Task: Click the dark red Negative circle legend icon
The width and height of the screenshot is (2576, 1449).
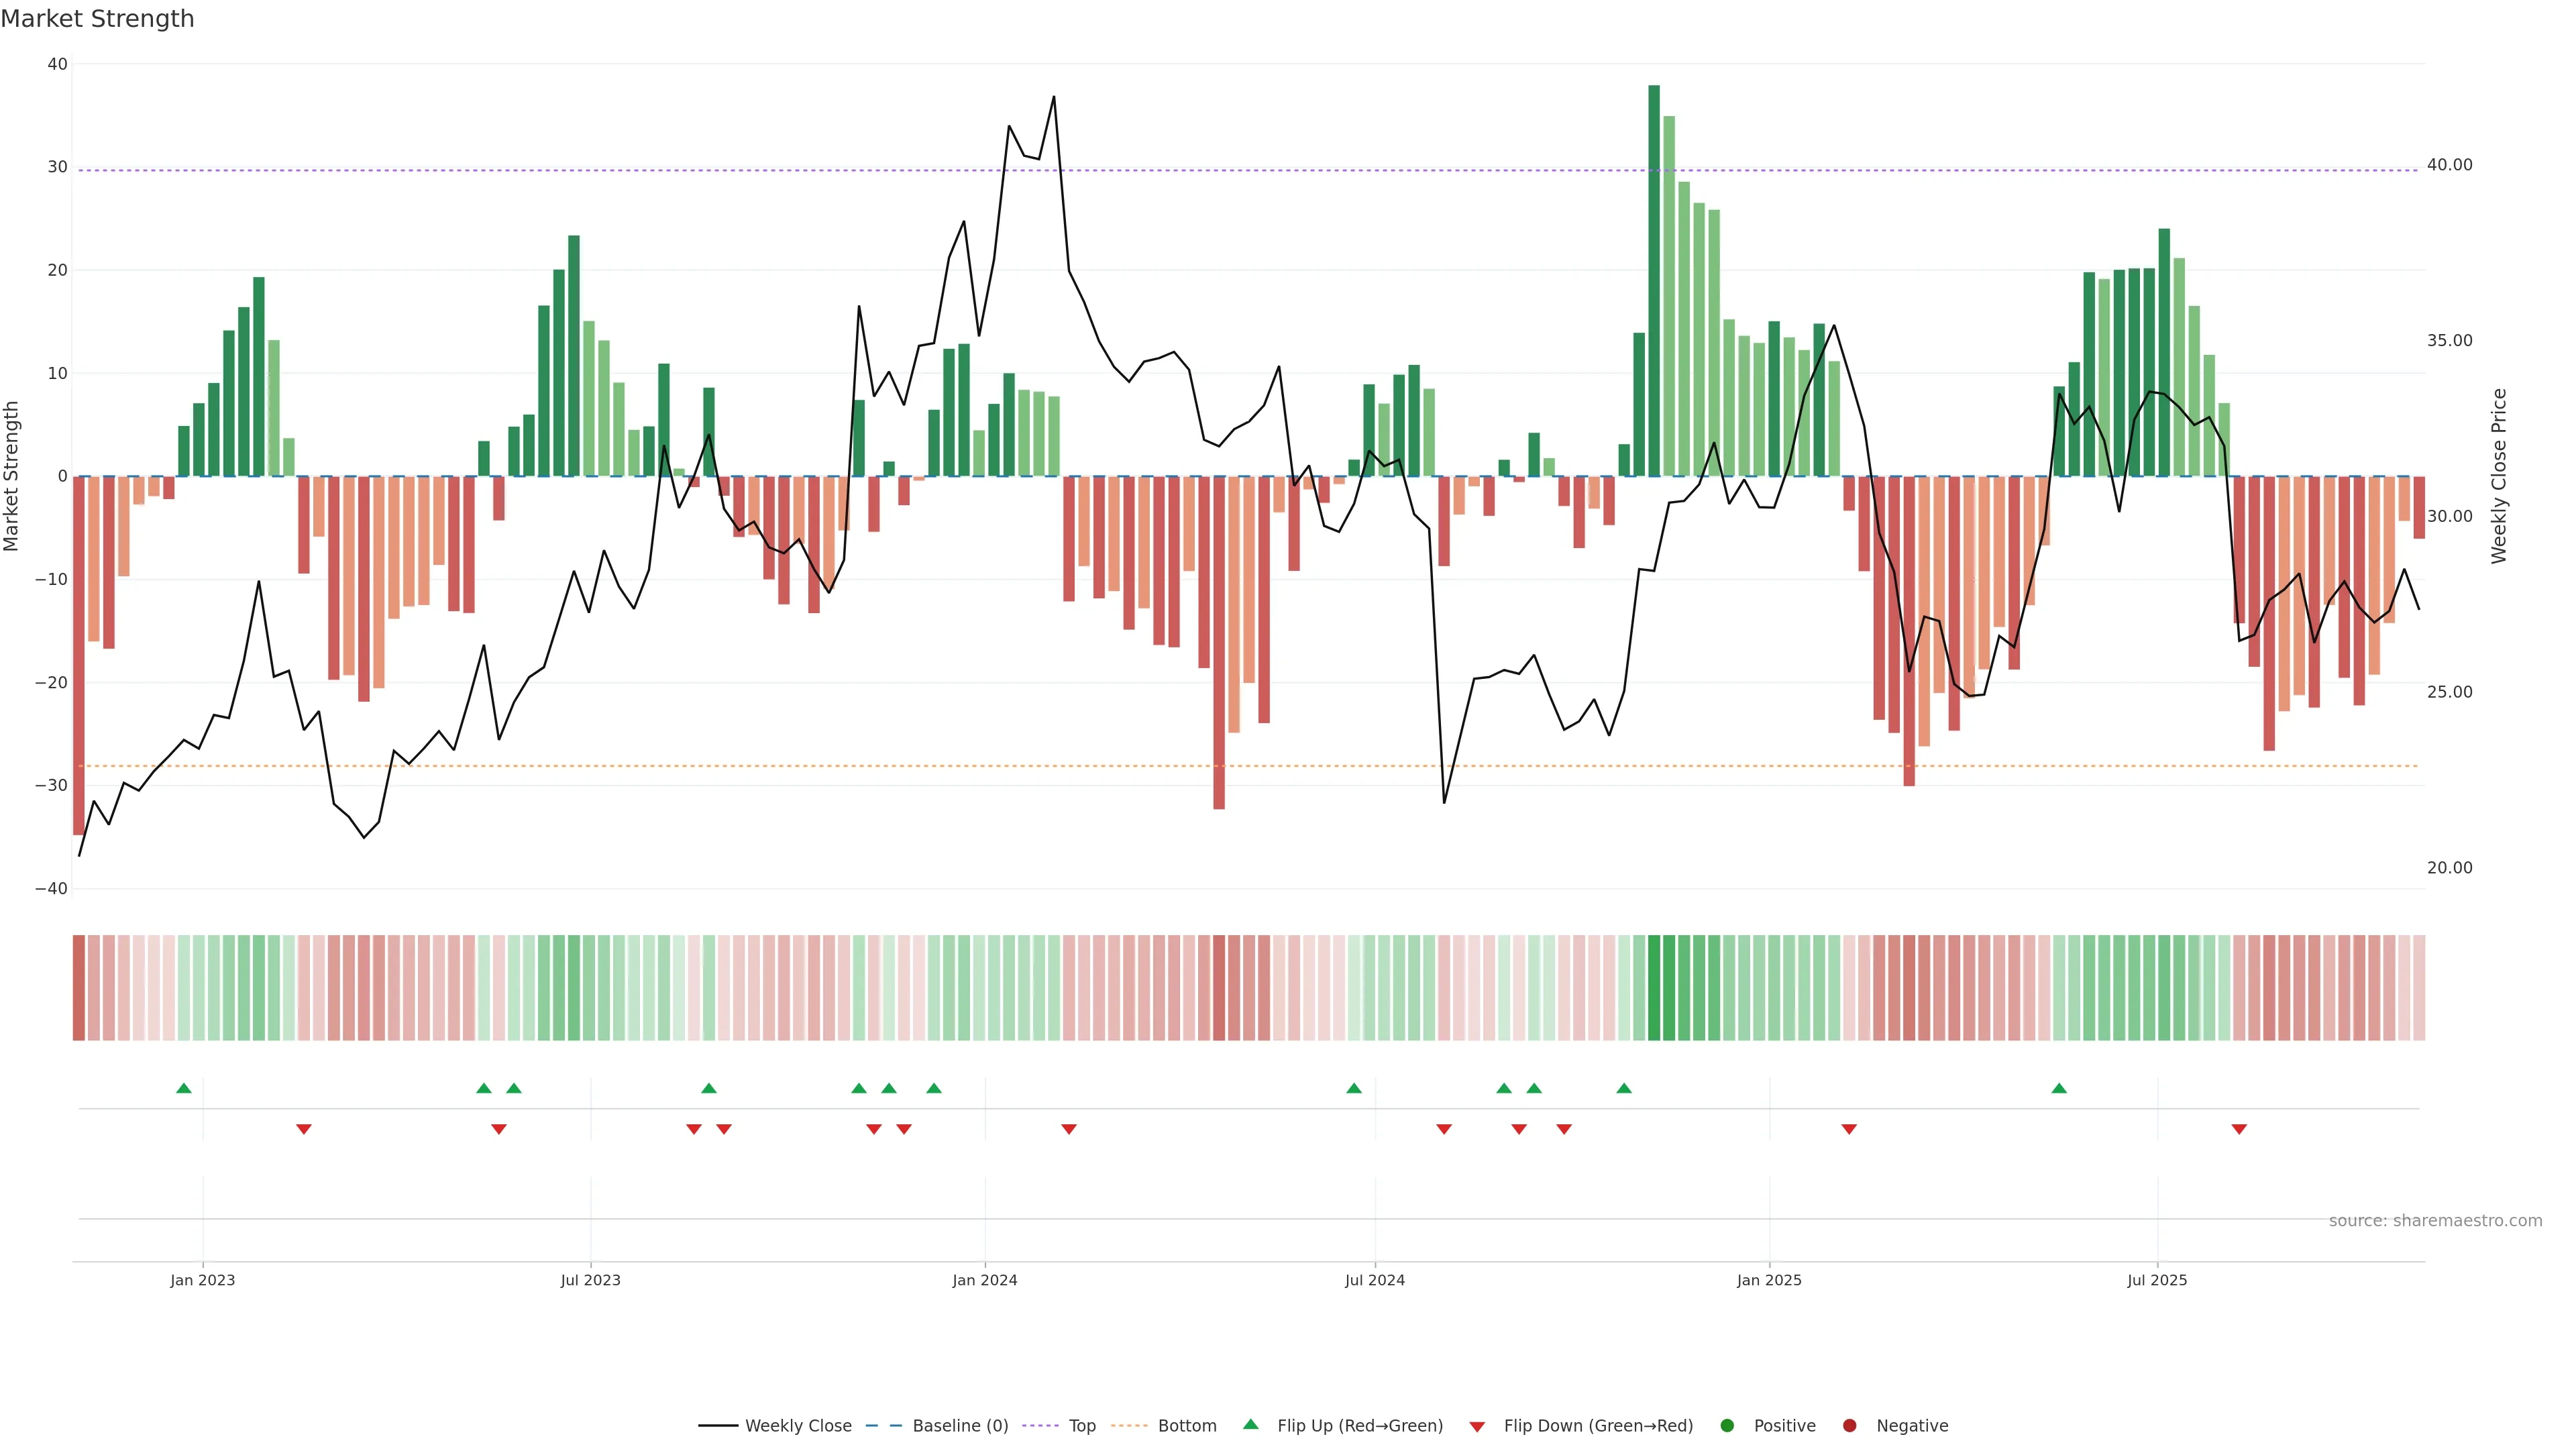Action: pos(1849,1426)
